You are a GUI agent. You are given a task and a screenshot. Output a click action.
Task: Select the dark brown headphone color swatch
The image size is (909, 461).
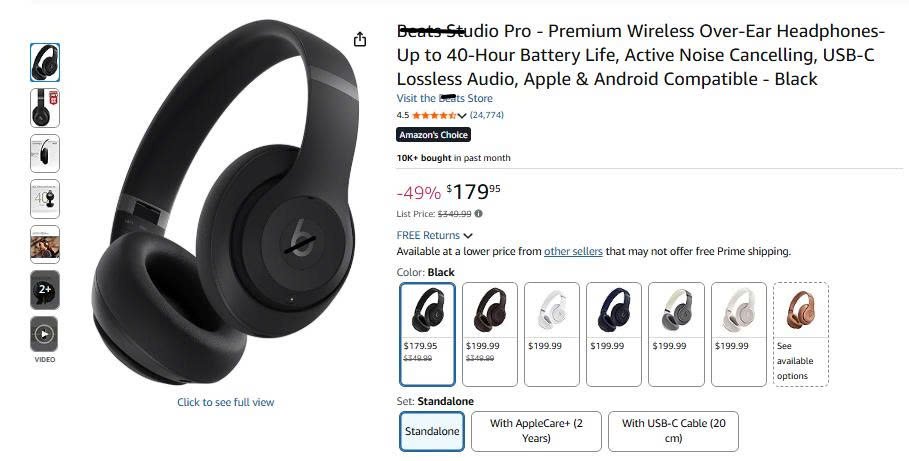[x=490, y=334]
